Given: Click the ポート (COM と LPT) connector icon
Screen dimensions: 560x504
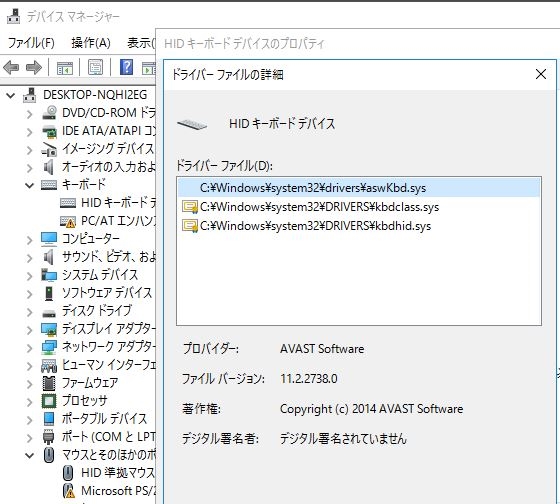Looking at the screenshot, I should click(x=49, y=437).
